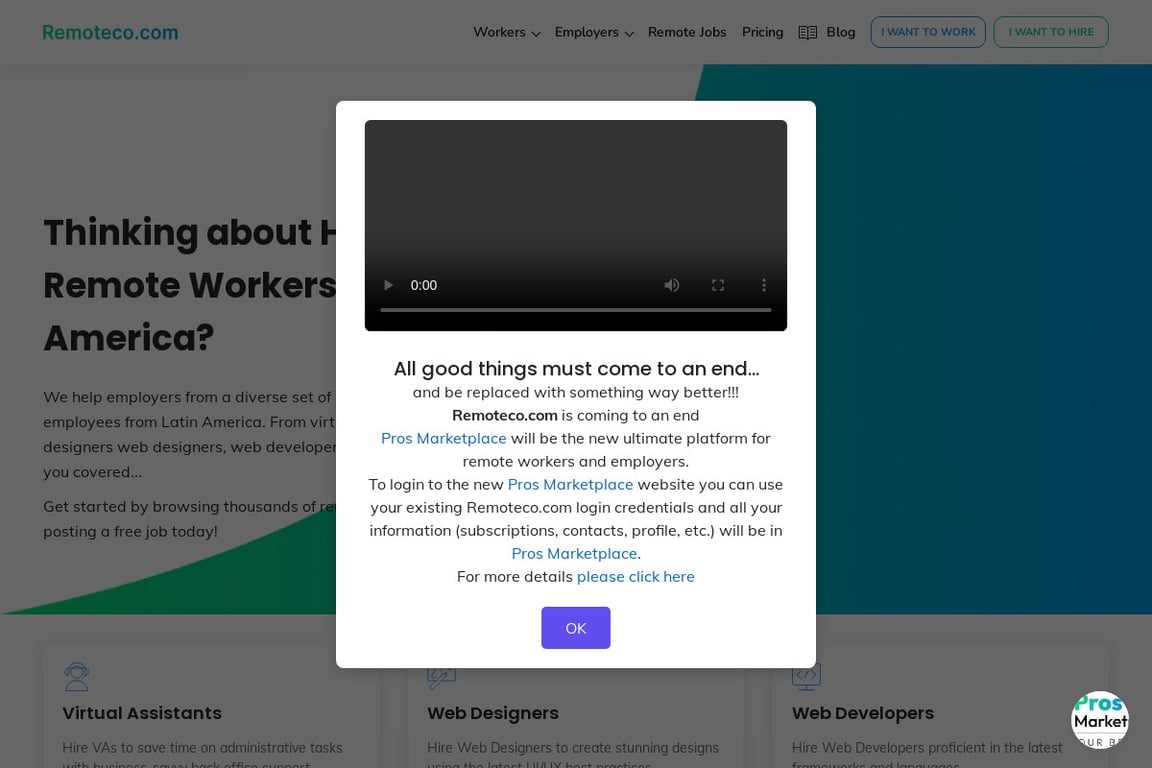Follow the 'please click here' link
This screenshot has width=1152, height=768.
[x=636, y=577]
